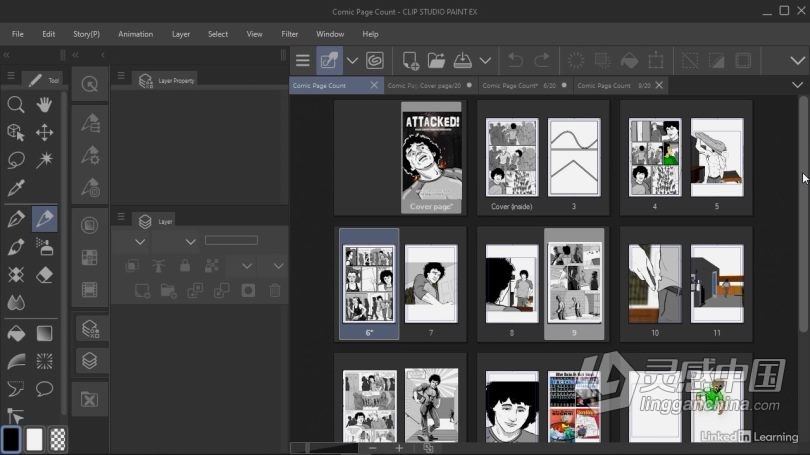Select the Balloon text tool
Screen dimensions: 810x455
[x=44, y=388]
